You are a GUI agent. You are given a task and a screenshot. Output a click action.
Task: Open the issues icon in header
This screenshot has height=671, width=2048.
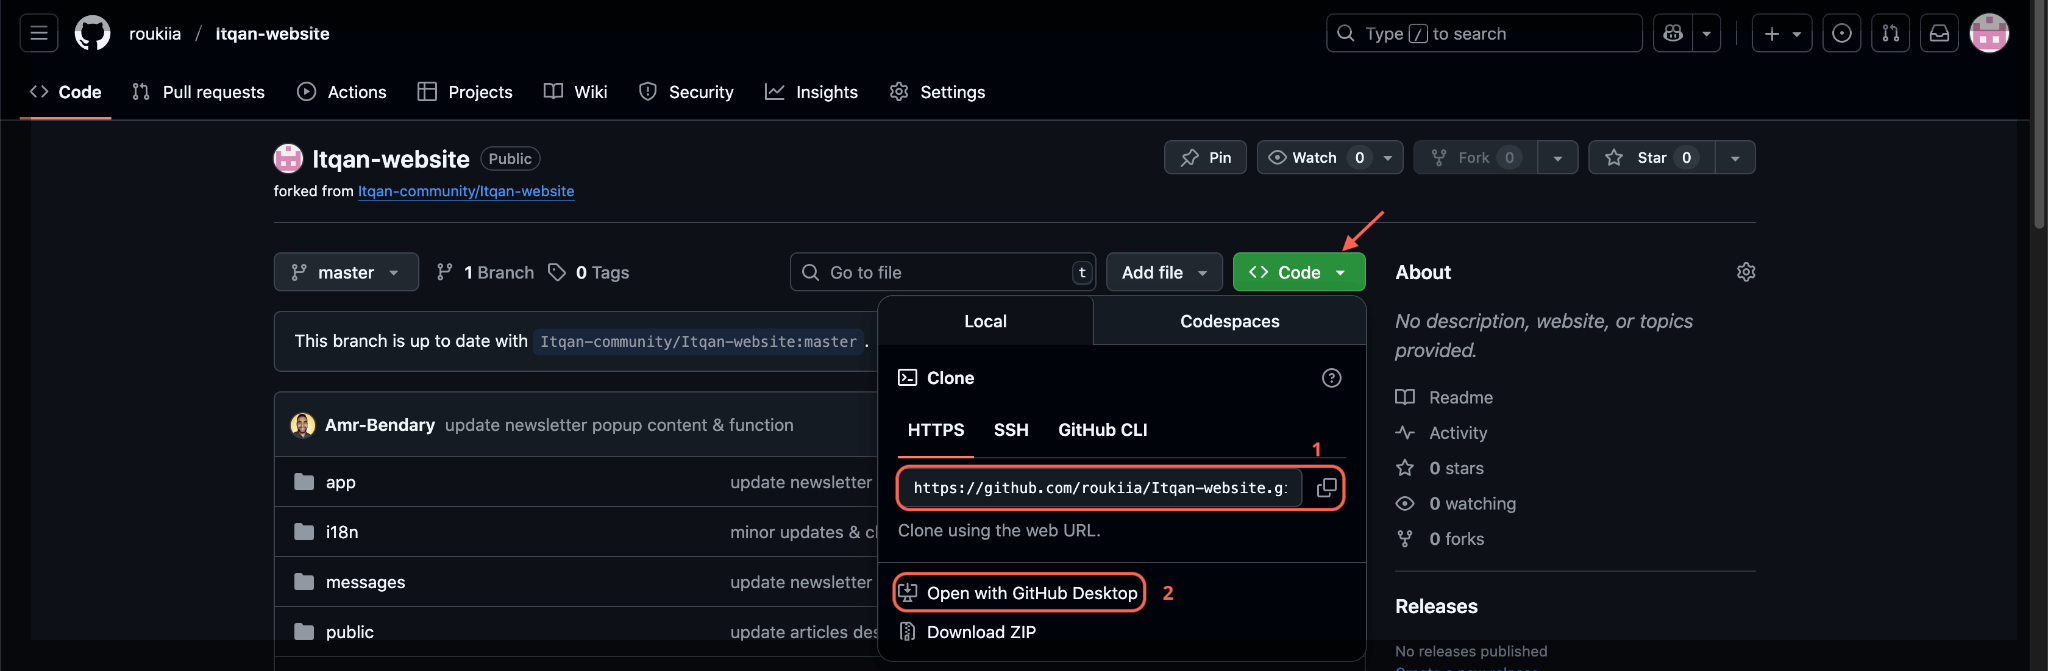tap(1841, 33)
